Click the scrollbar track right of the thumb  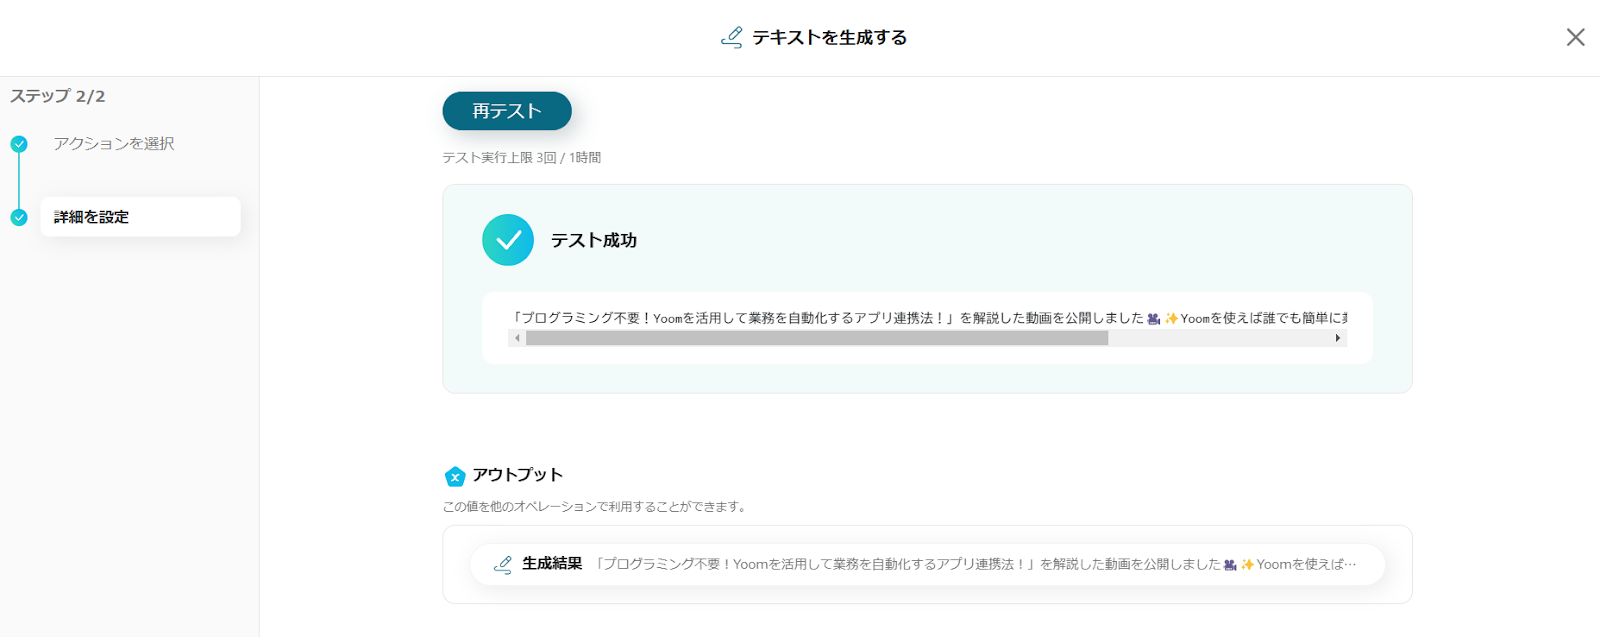coord(1219,338)
